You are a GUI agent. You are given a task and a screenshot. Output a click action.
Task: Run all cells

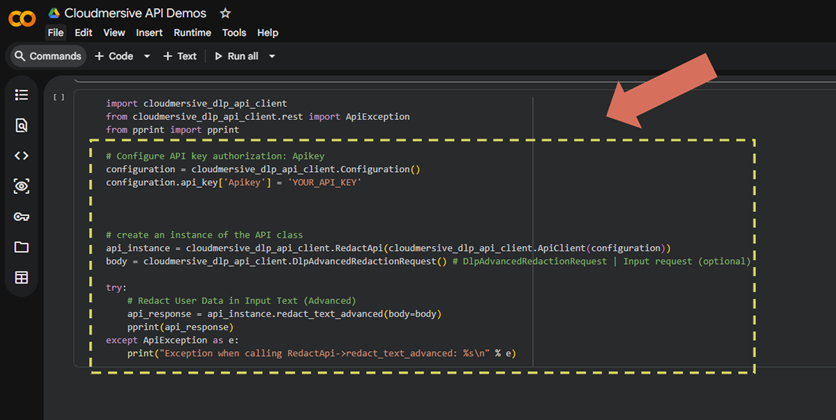click(x=236, y=56)
